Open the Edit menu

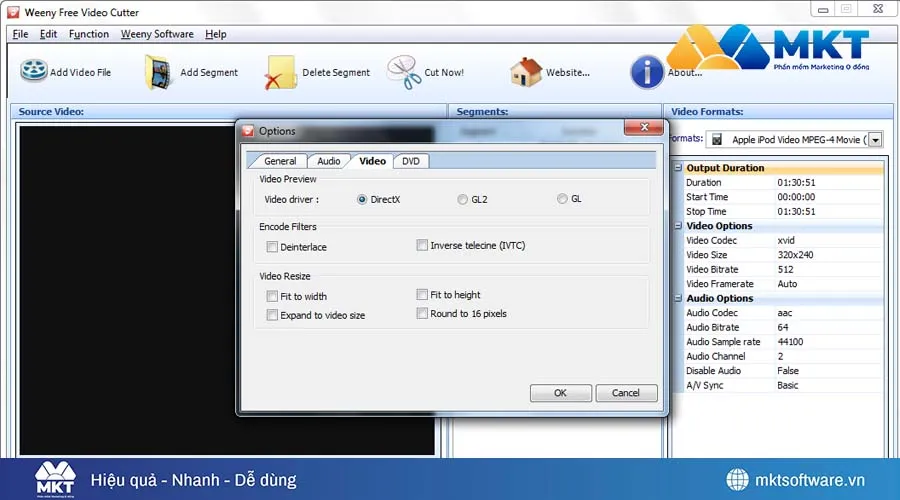pos(48,34)
